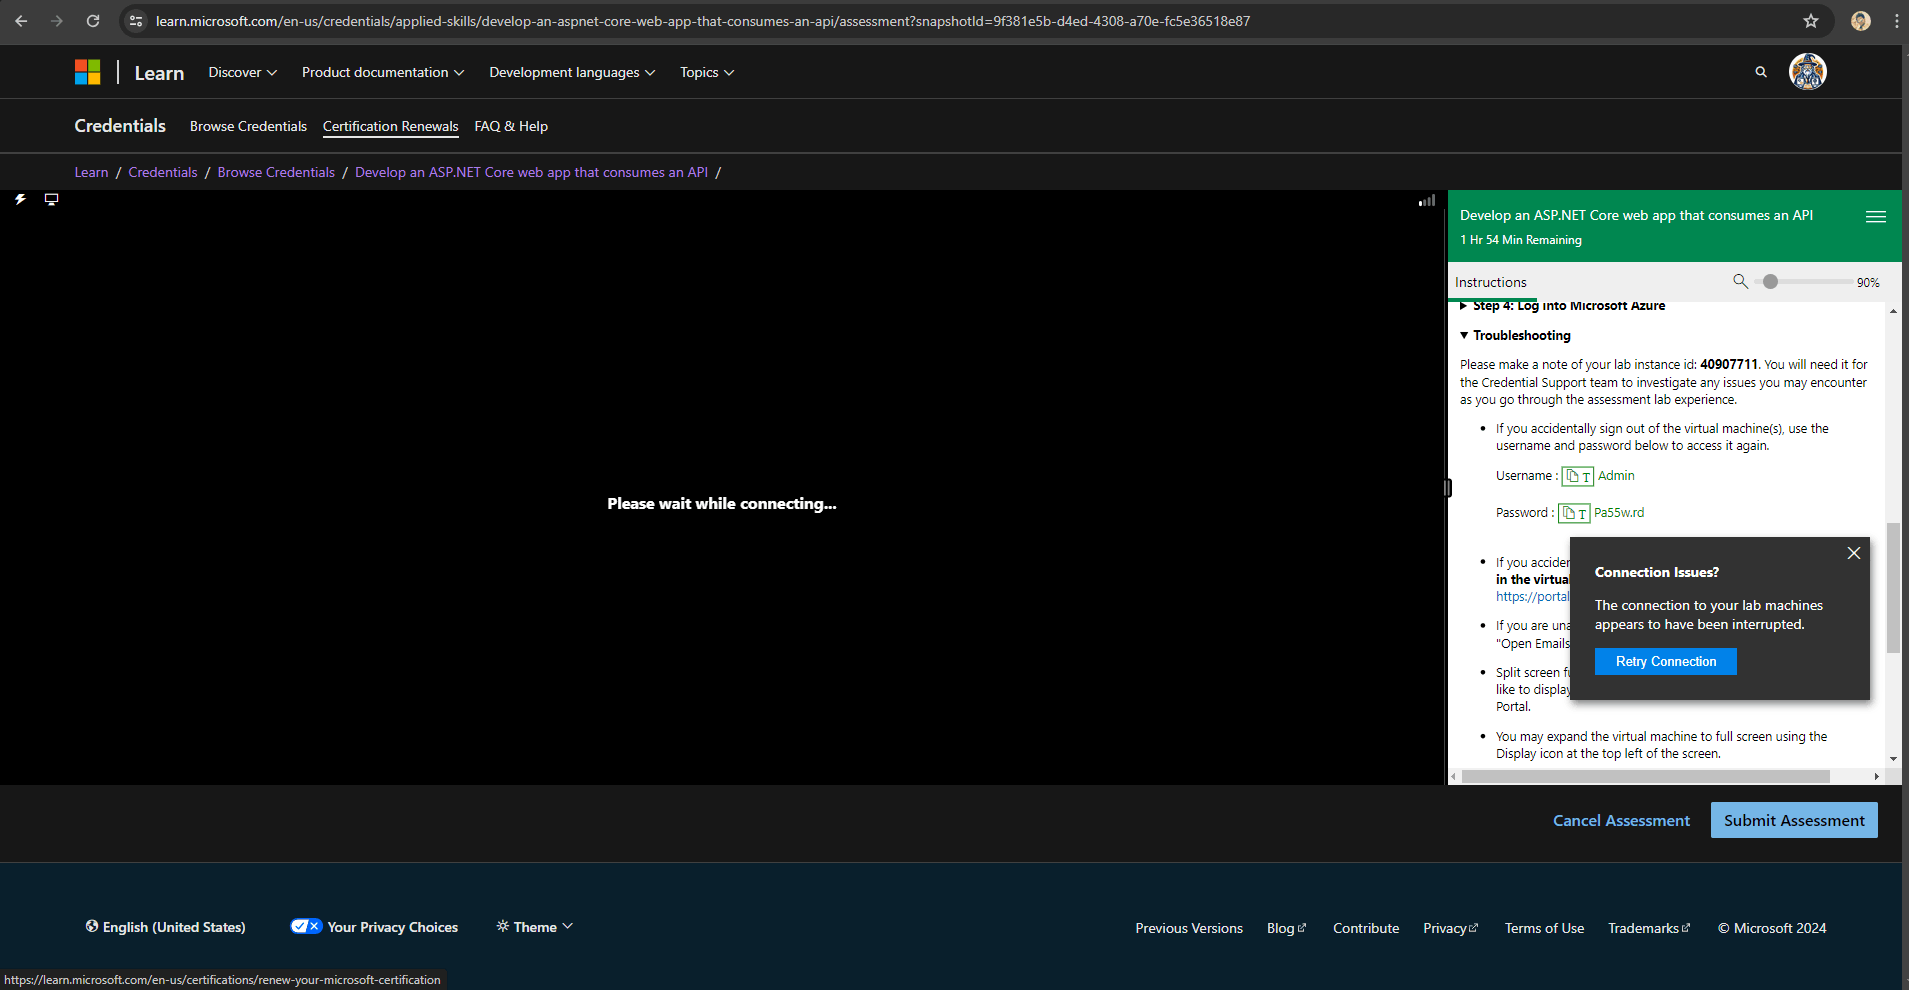Open FAQ & Help in subnav

pos(511,126)
